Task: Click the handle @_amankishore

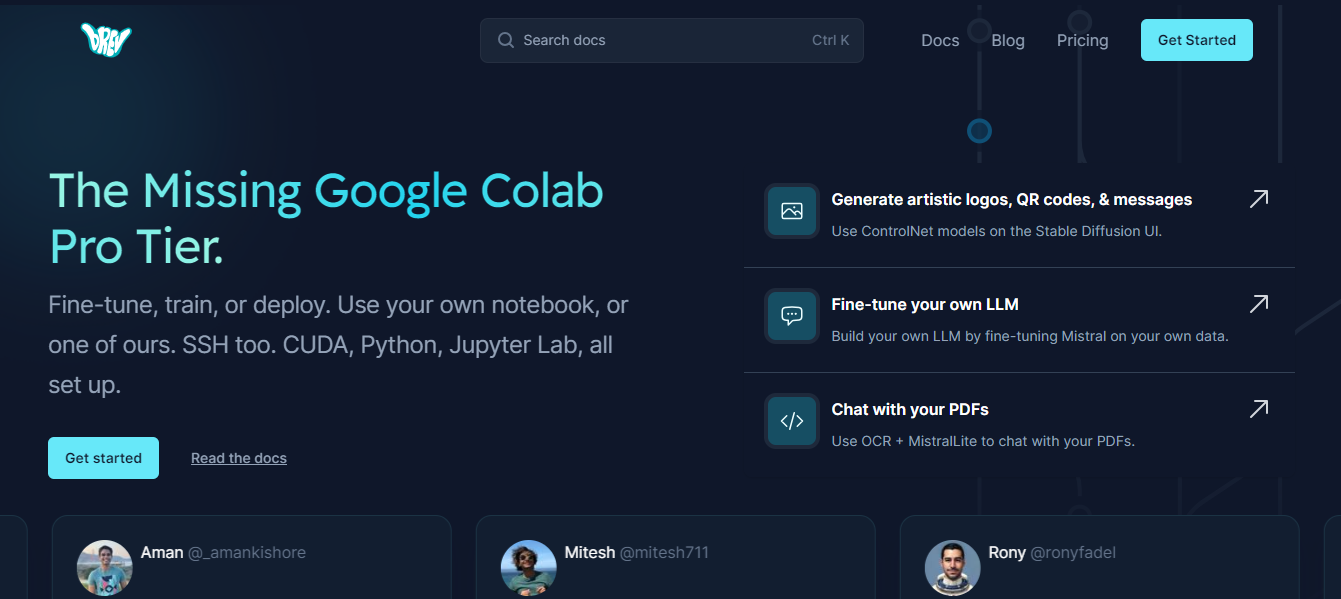Action: click(x=247, y=552)
